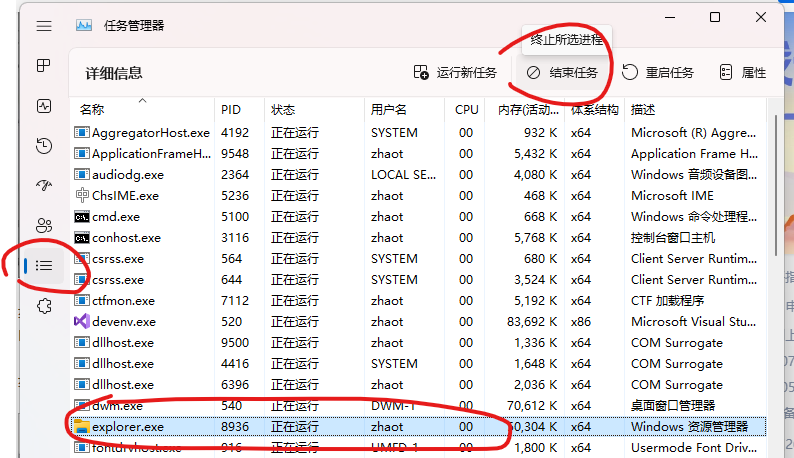
Task: Maximize the Task Manager window
Action: [715, 17]
